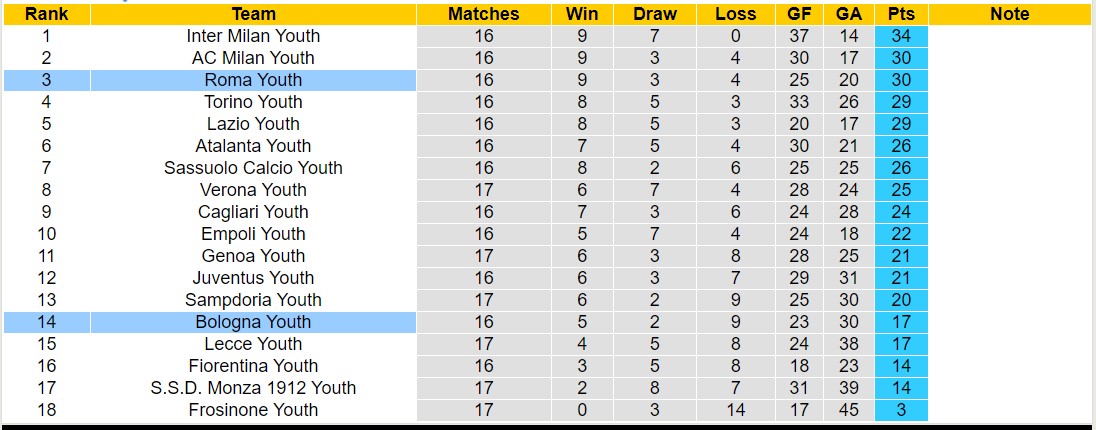
Task: Click the Loss column header
Action: pos(735,14)
